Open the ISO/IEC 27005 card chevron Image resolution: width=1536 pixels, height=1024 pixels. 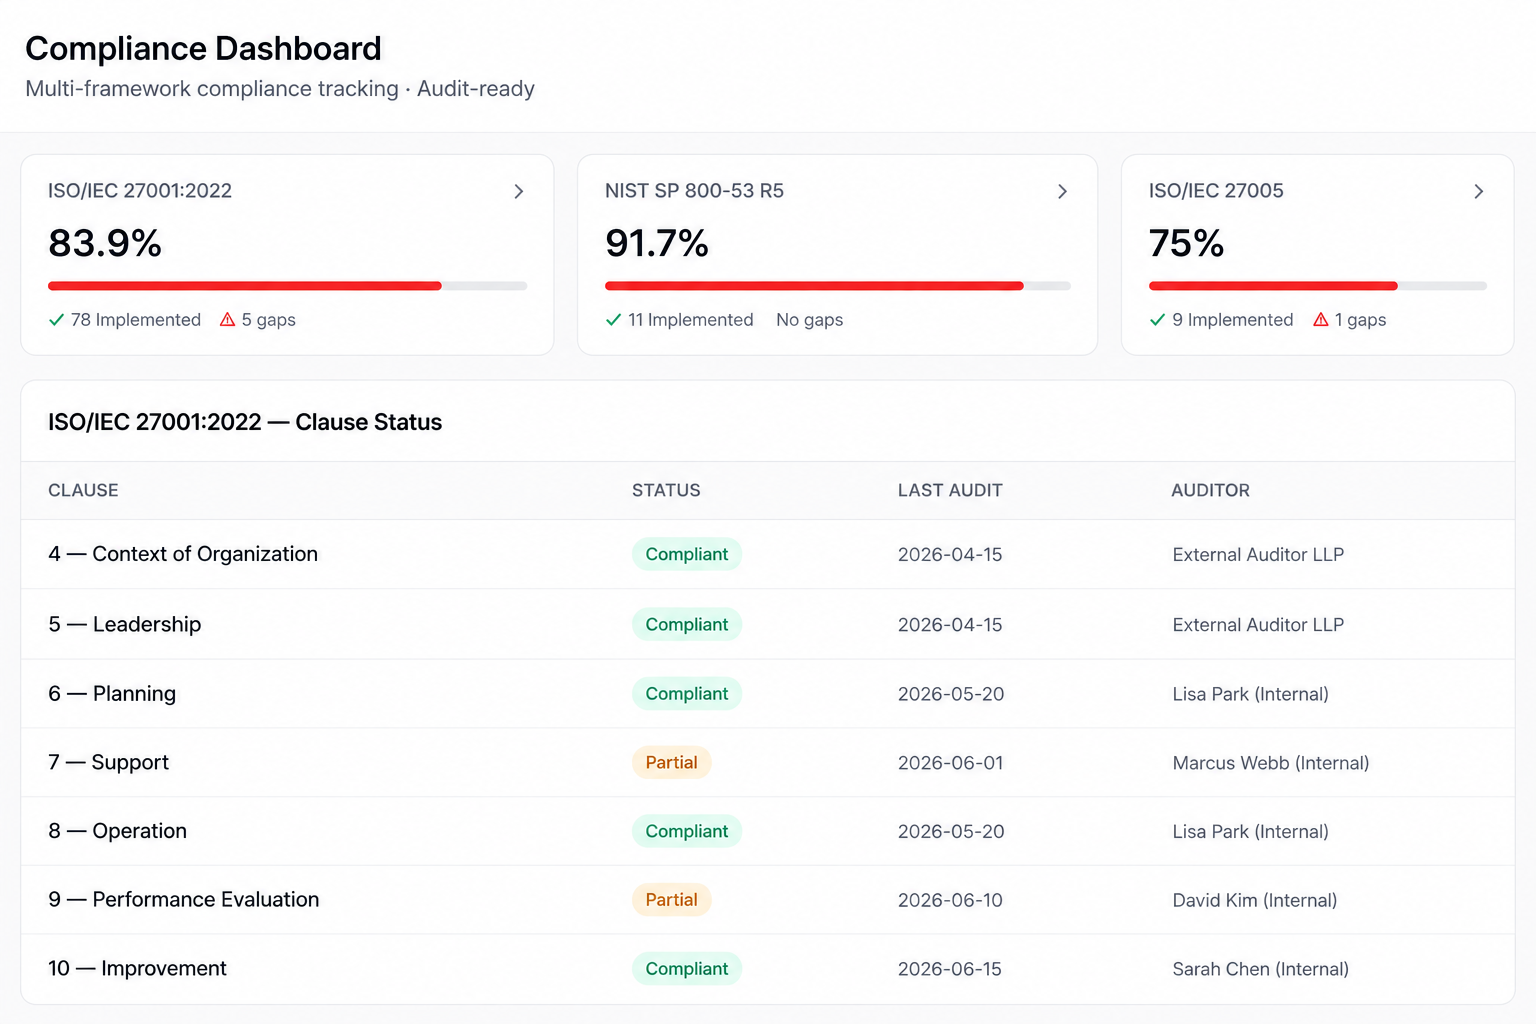[x=1478, y=191]
